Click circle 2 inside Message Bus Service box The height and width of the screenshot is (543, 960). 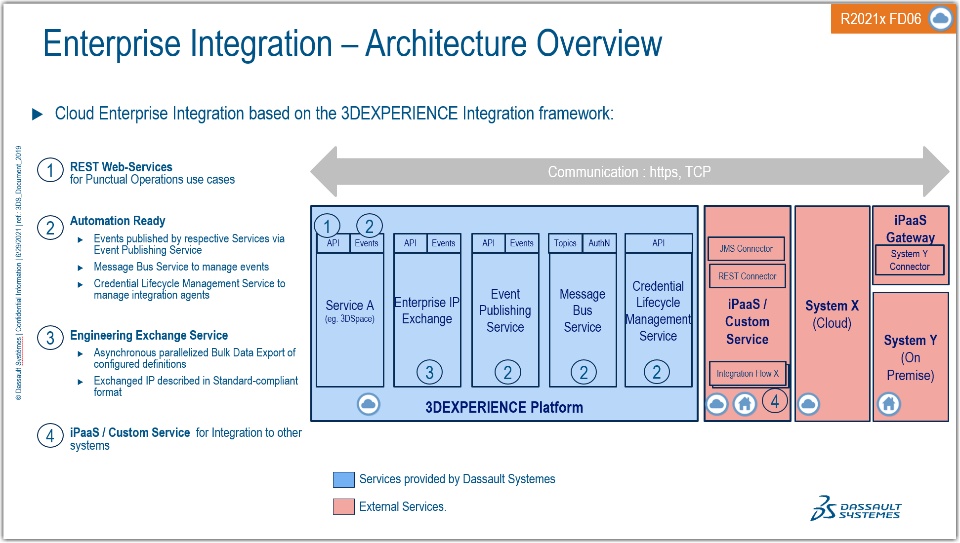tap(583, 372)
